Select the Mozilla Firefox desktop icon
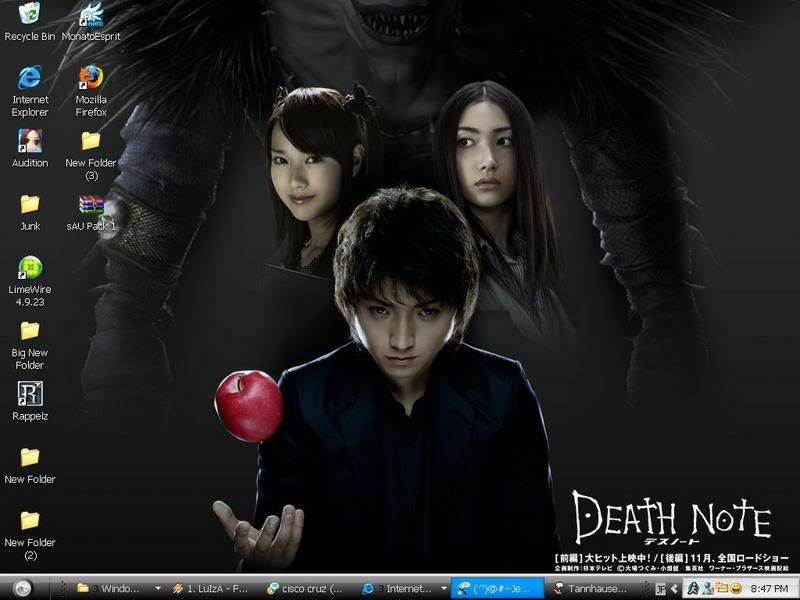 [x=91, y=91]
